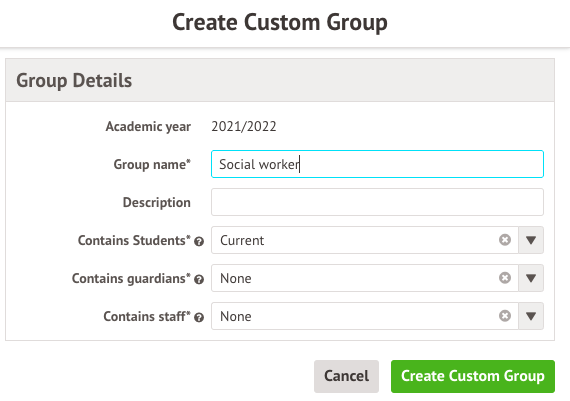This screenshot has height=401, width=570.
Task: Click the green Create Custom Group button
Action: 473,376
